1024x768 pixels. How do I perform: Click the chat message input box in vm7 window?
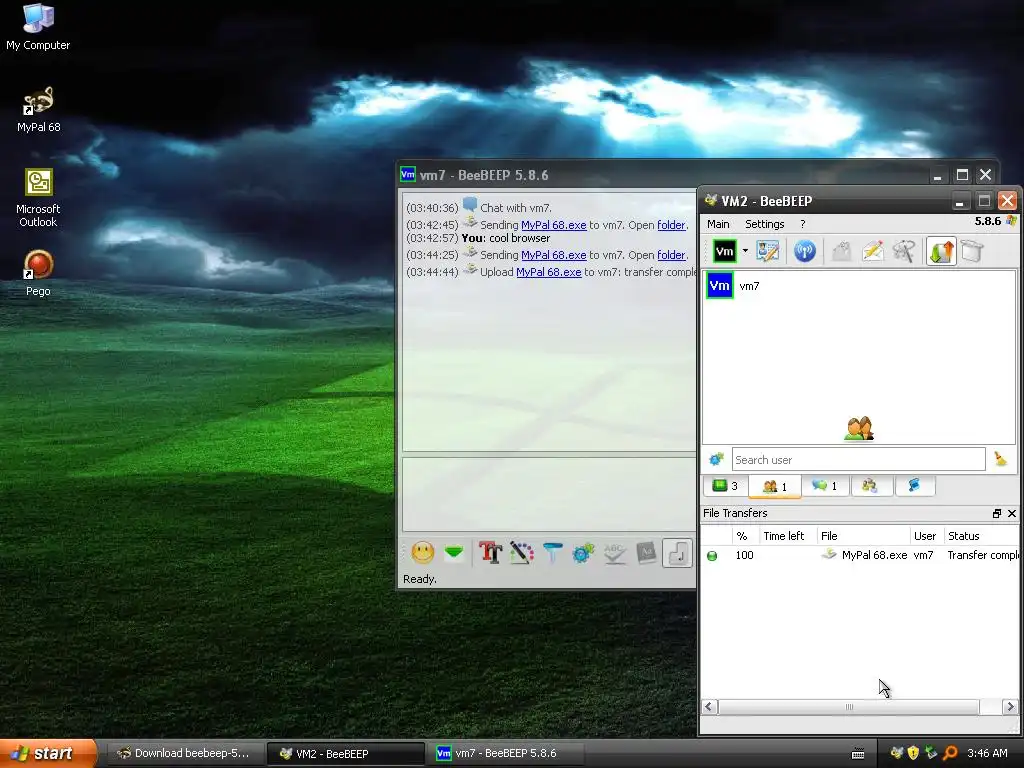coord(549,494)
